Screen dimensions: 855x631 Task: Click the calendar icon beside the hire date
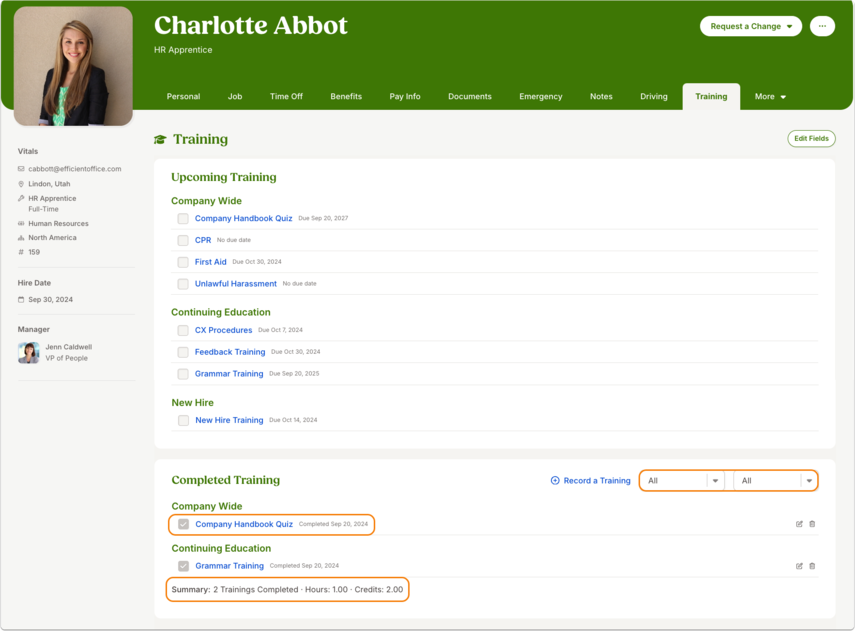click(21, 299)
